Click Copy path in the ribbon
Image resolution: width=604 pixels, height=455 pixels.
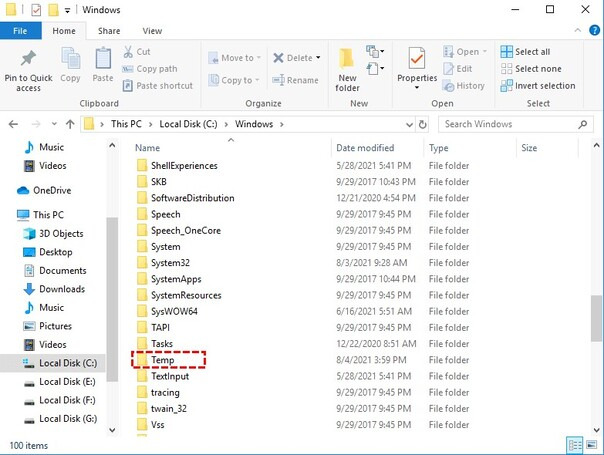tap(150, 69)
